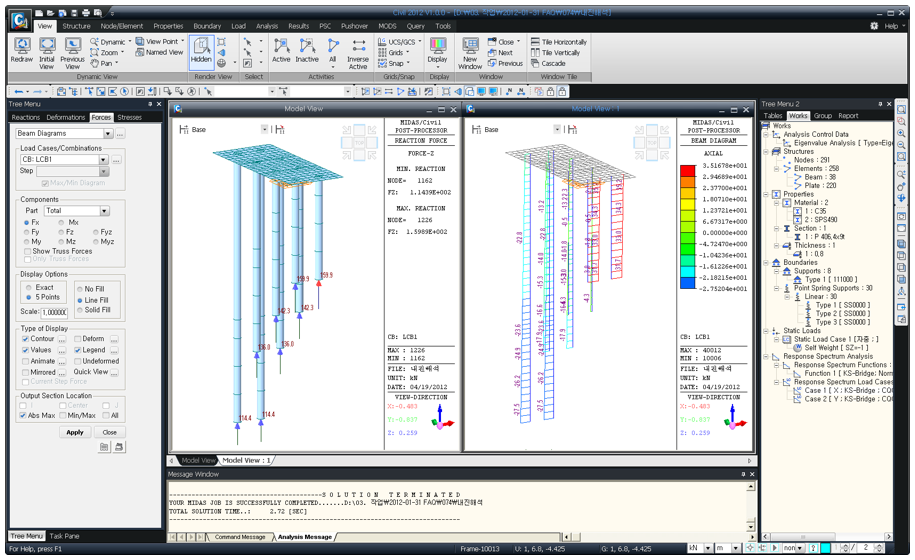
Task: Open the Display options icon
Action: click(x=437, y=51)
